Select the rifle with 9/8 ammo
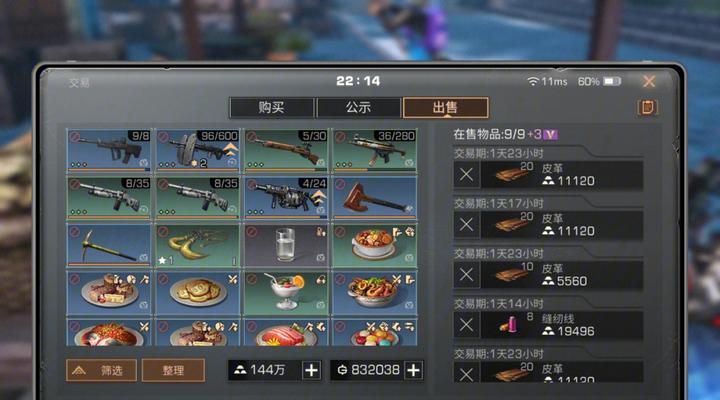The image size is (720, 400). pos(109,151)
